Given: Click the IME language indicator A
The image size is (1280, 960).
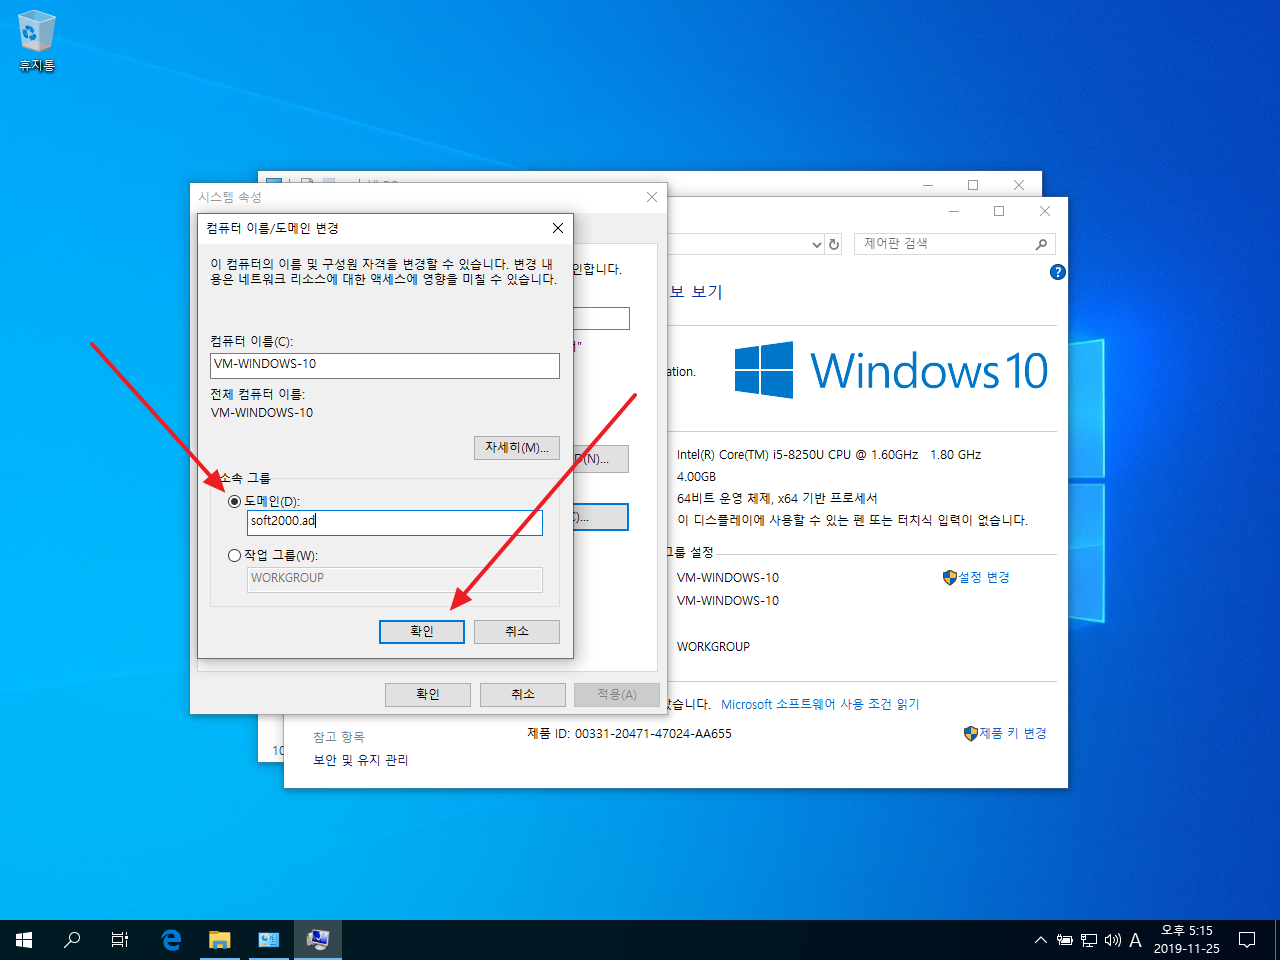Looking at the screenshot, I should tap(1135, 940).
